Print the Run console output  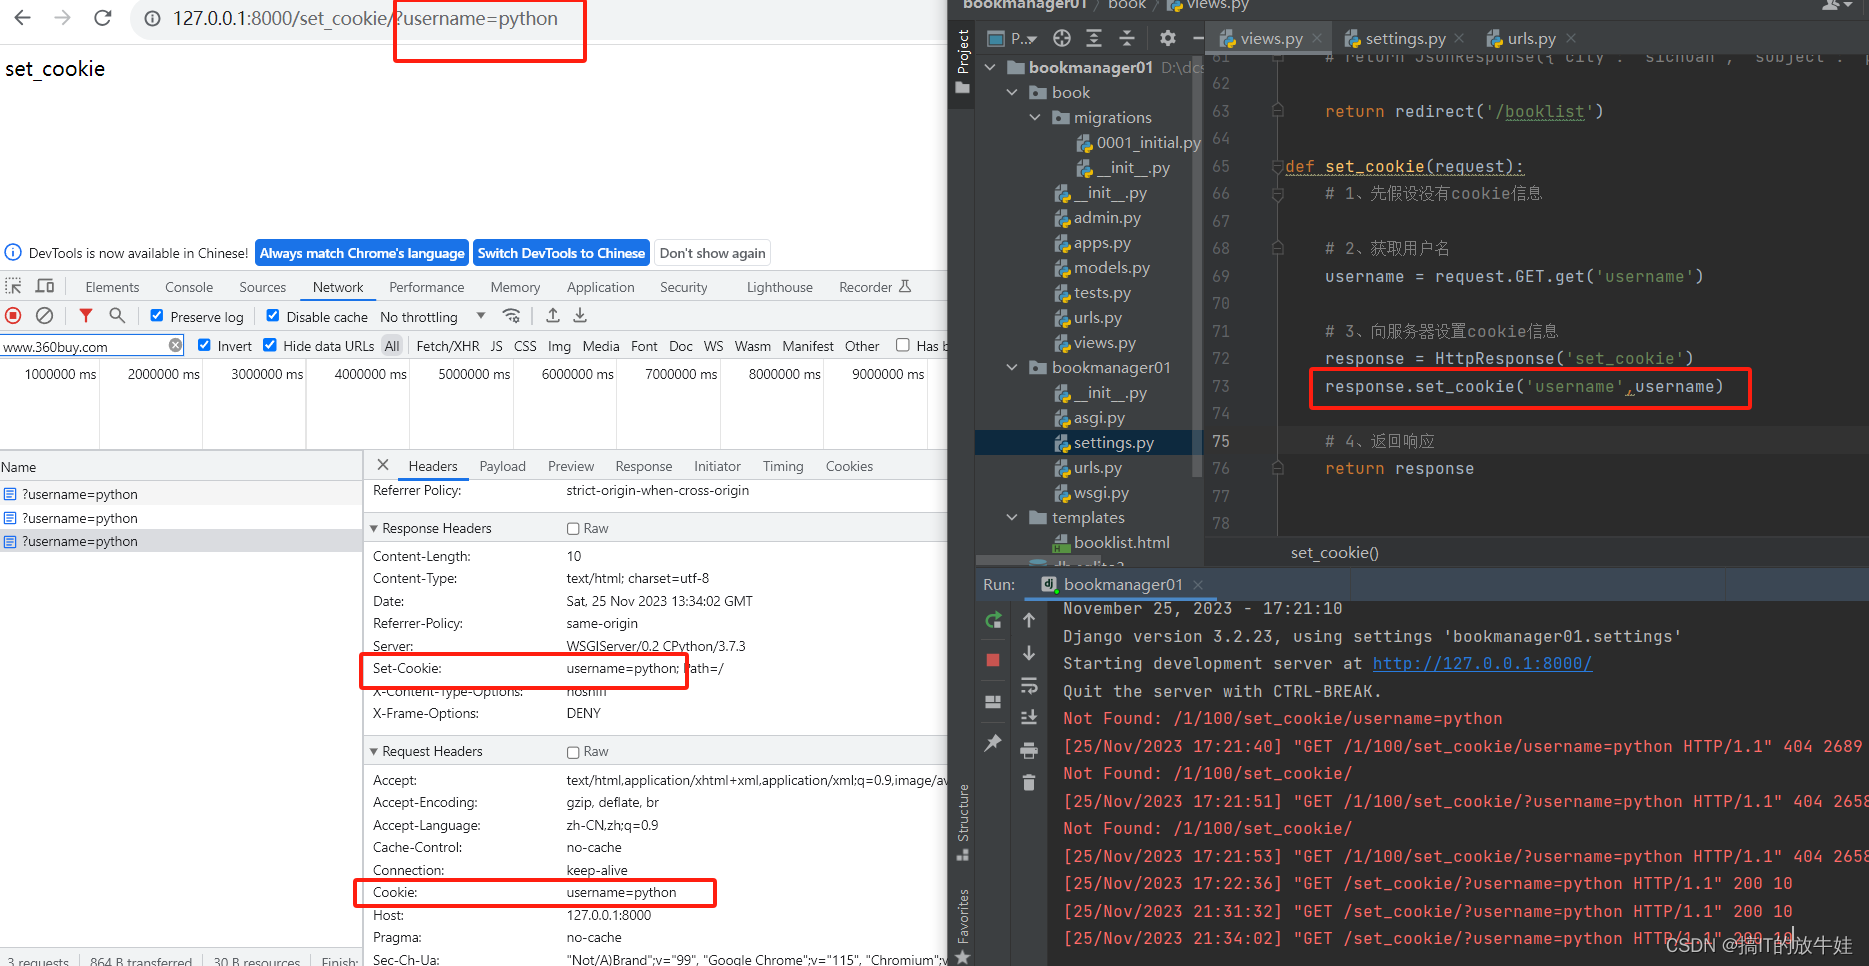(1029, 750)
